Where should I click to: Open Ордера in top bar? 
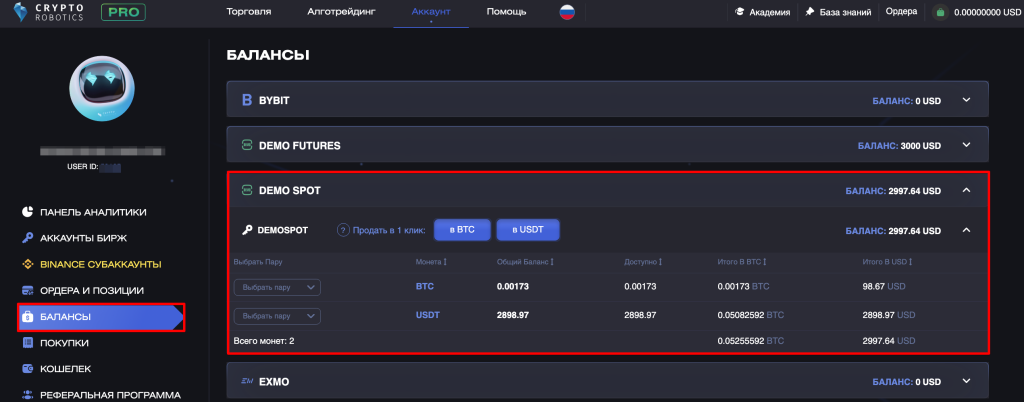(x=901, y=11)
